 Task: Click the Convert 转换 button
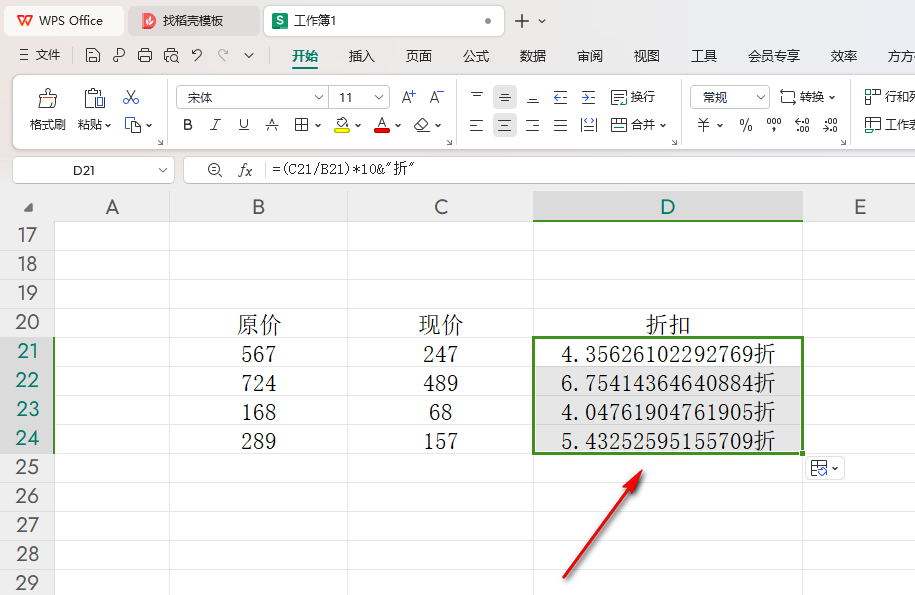tap(808, 97)
